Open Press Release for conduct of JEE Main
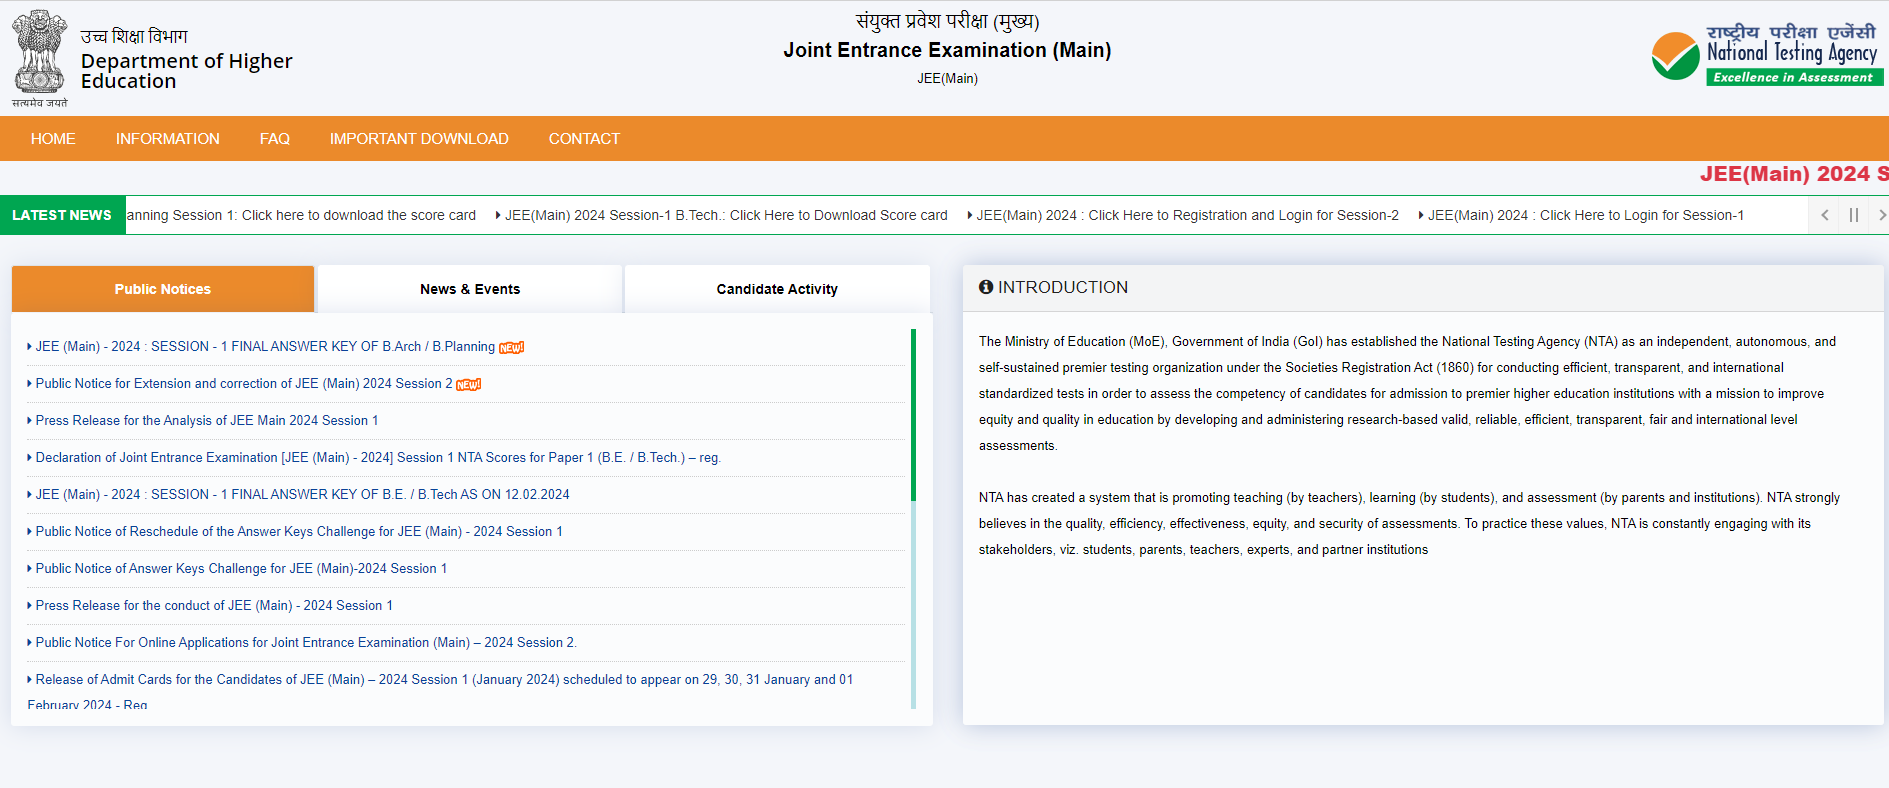 click(x=214, y=606)
